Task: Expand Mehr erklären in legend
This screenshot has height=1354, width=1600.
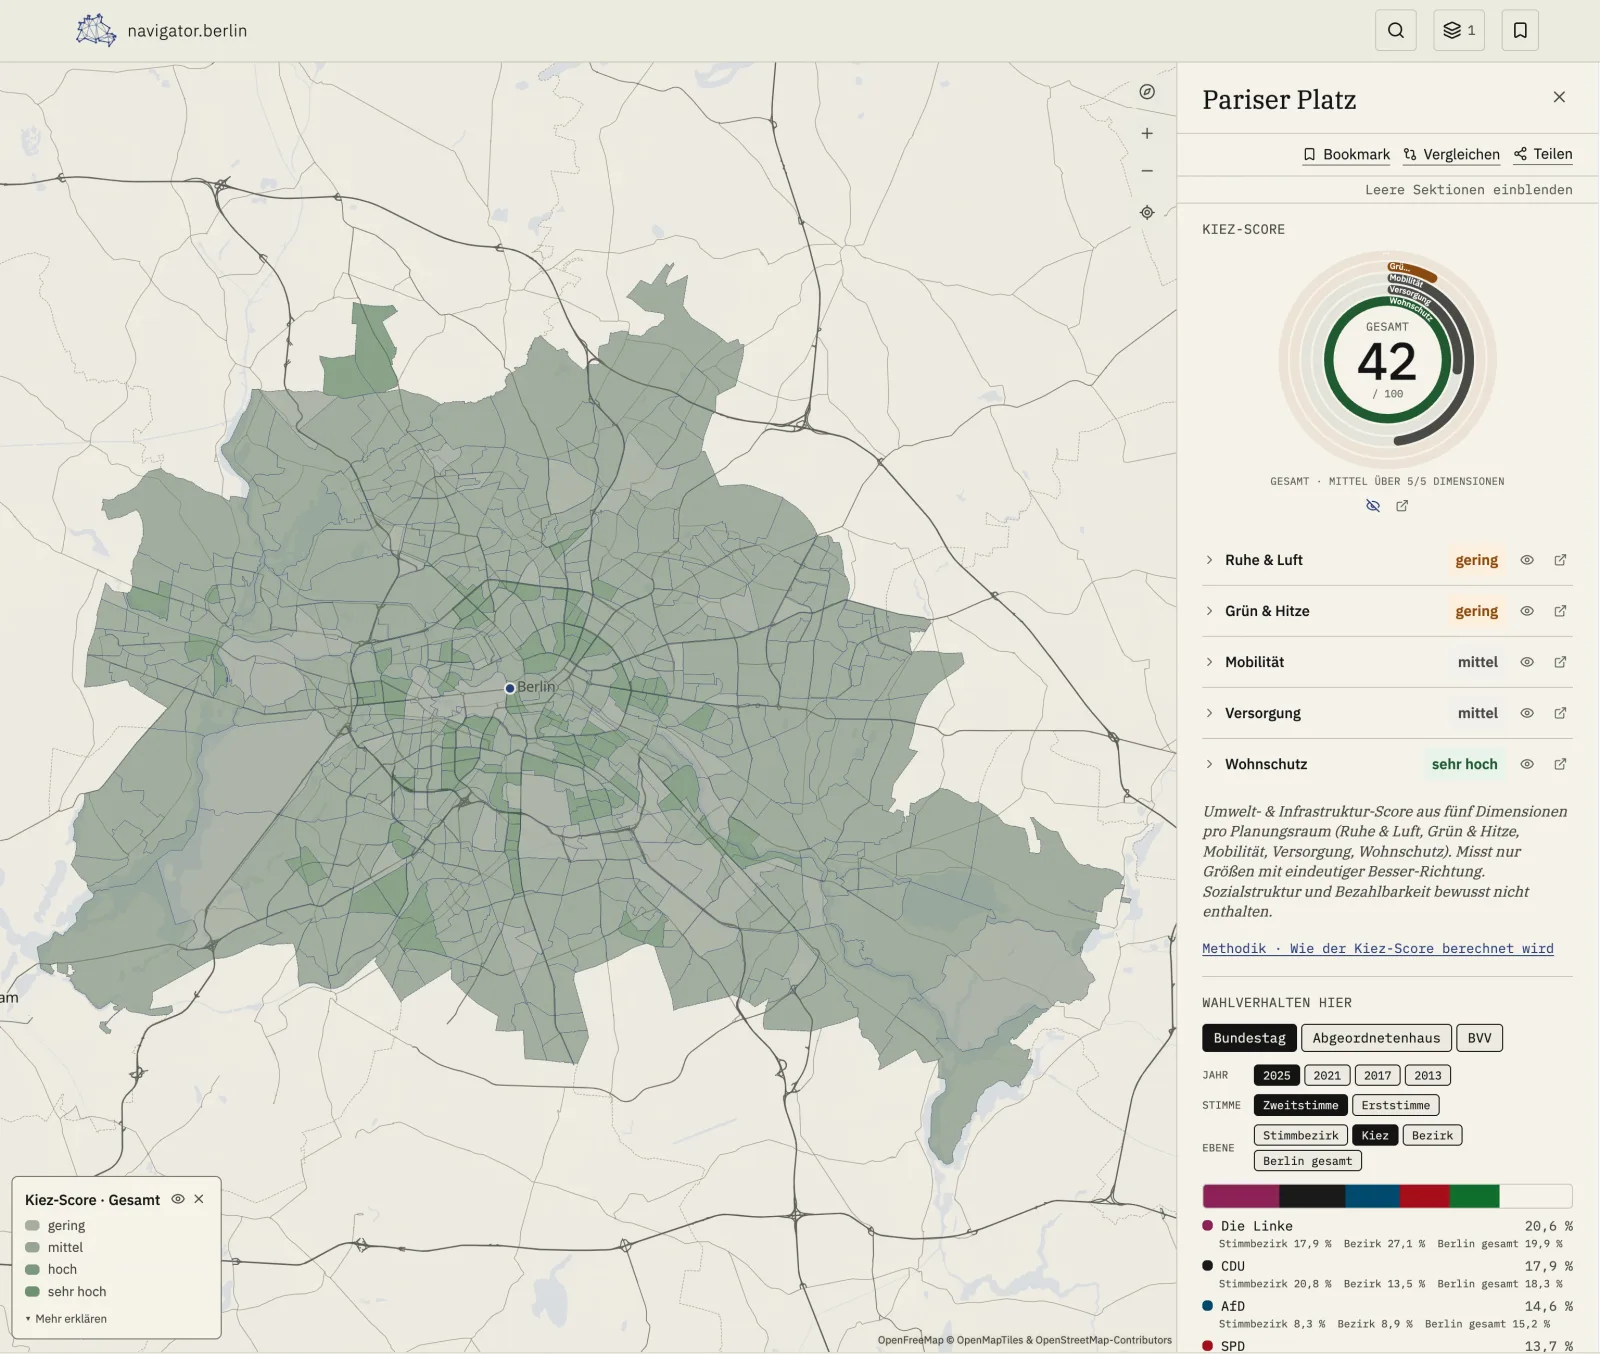Action: [66, 1319]
